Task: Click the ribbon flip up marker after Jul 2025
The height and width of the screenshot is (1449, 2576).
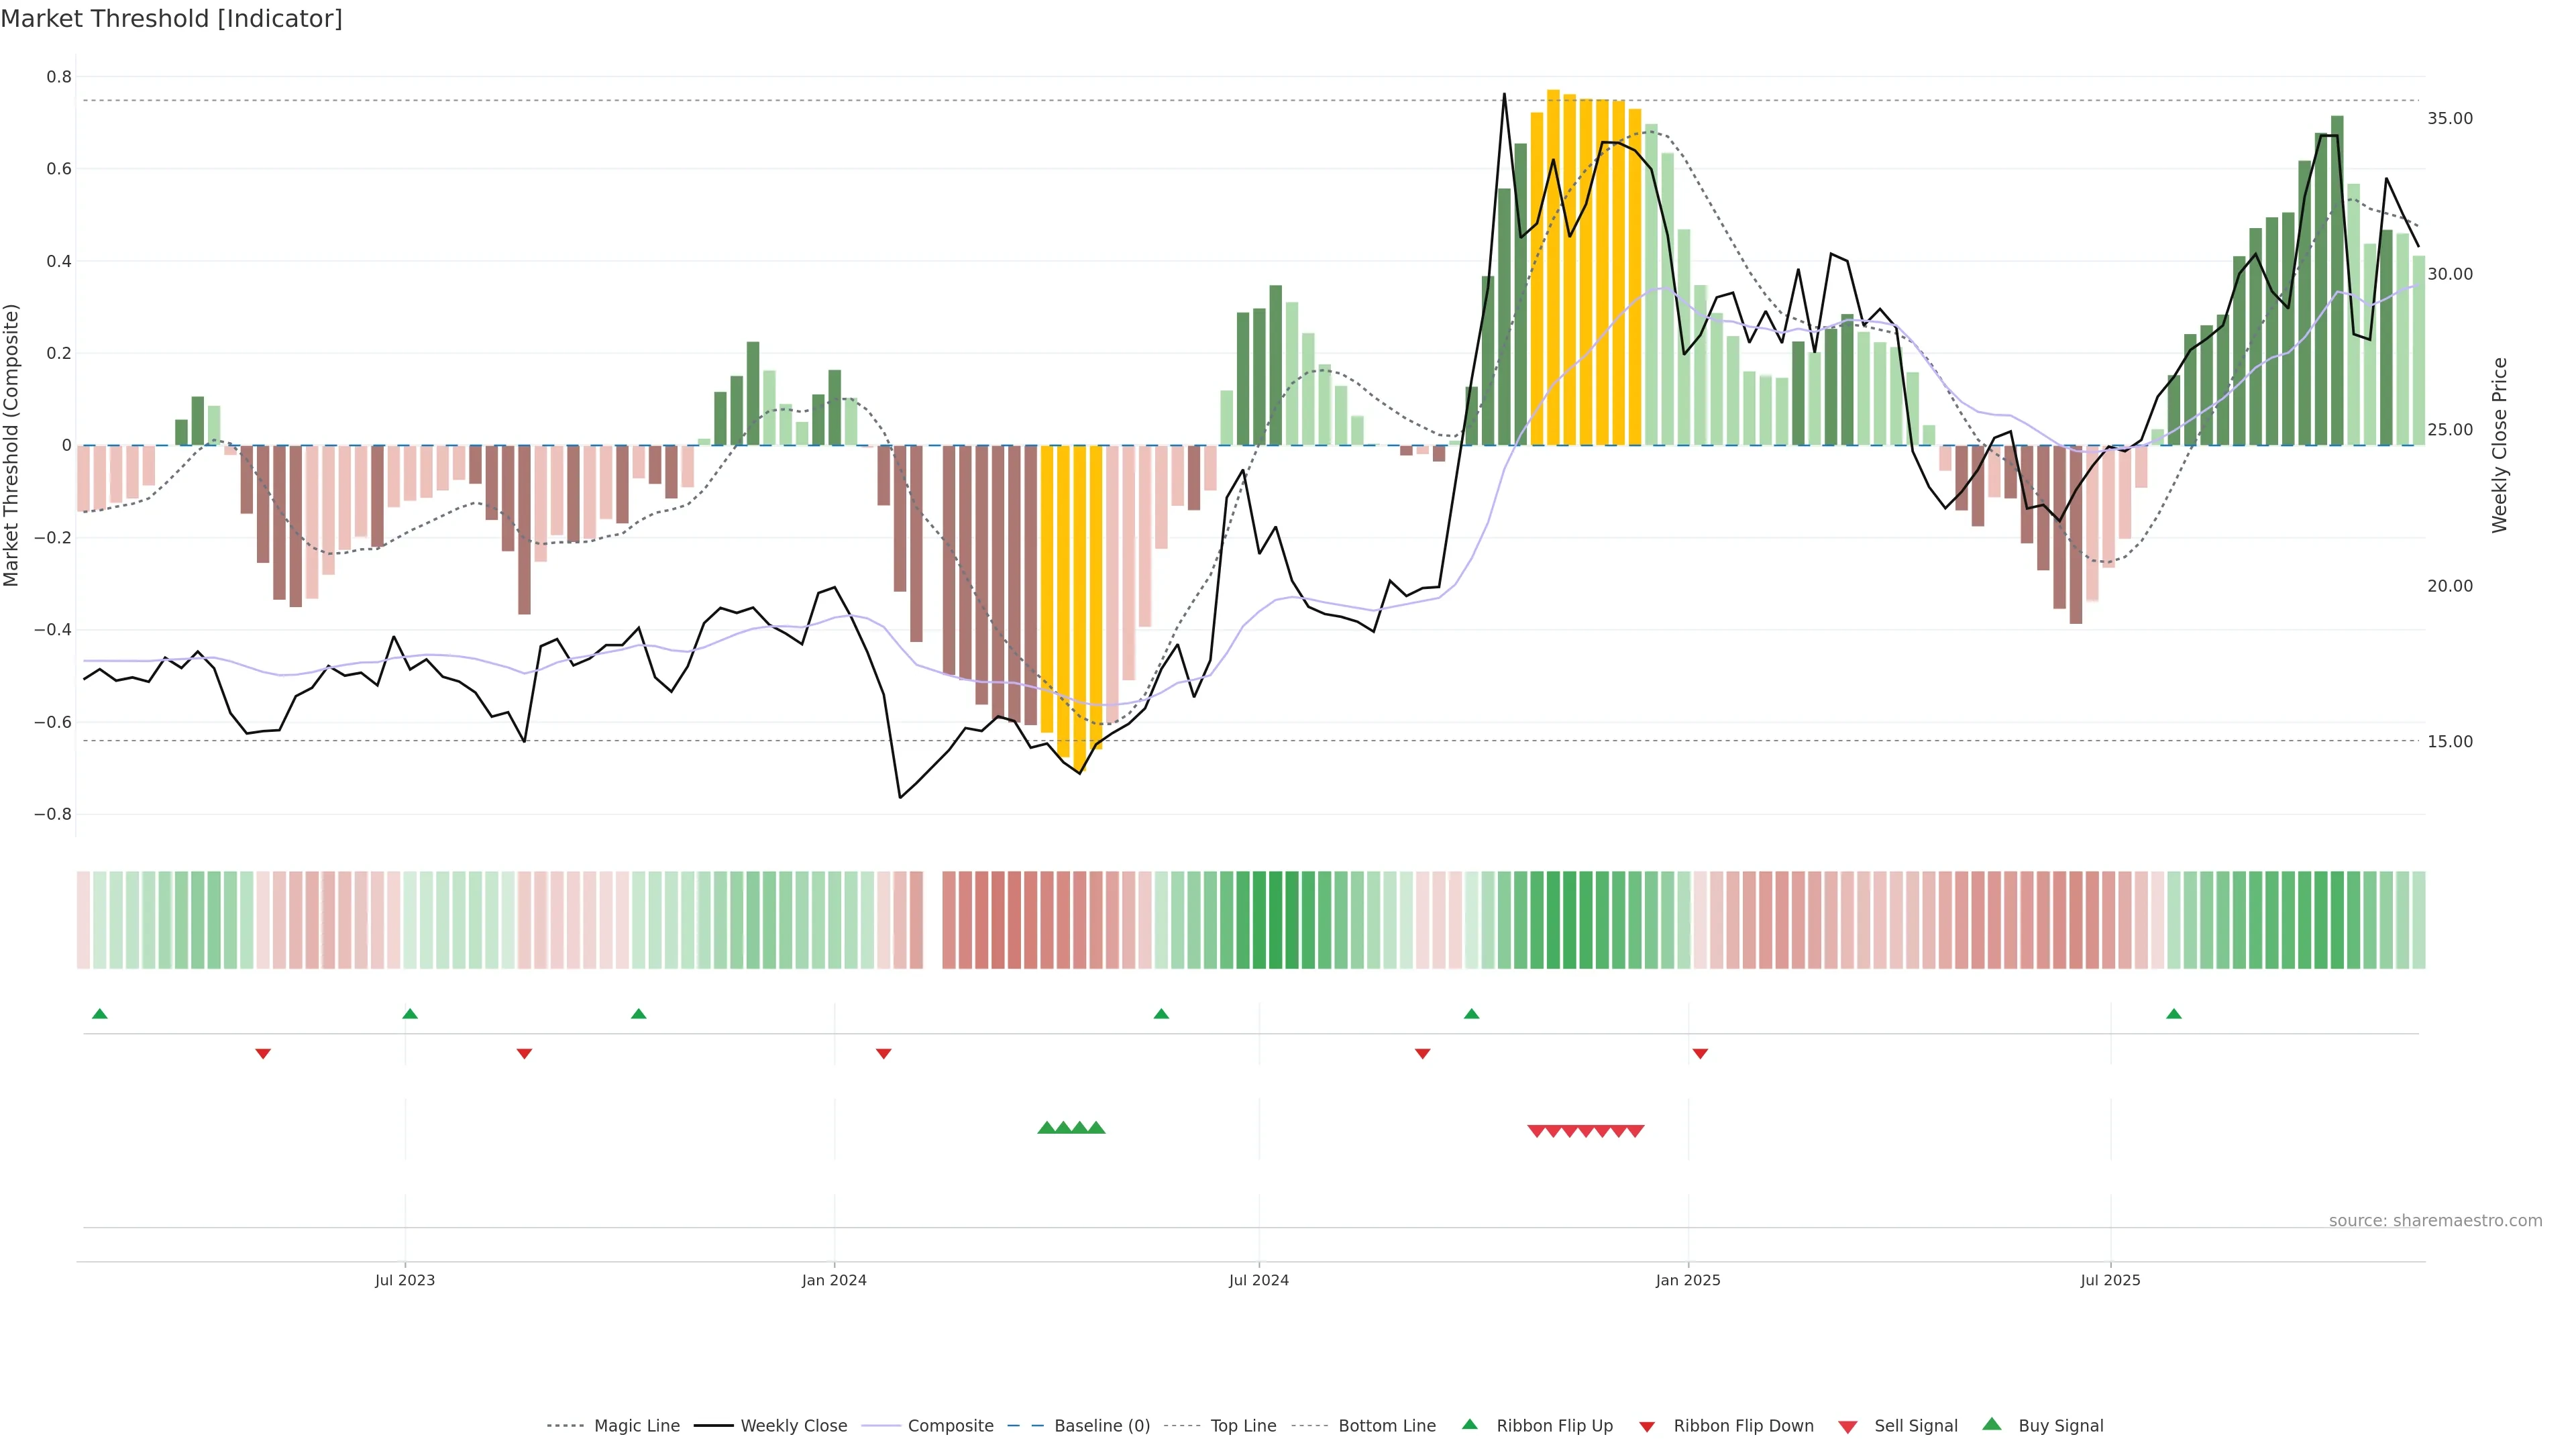Action: click(2174, 1014)
